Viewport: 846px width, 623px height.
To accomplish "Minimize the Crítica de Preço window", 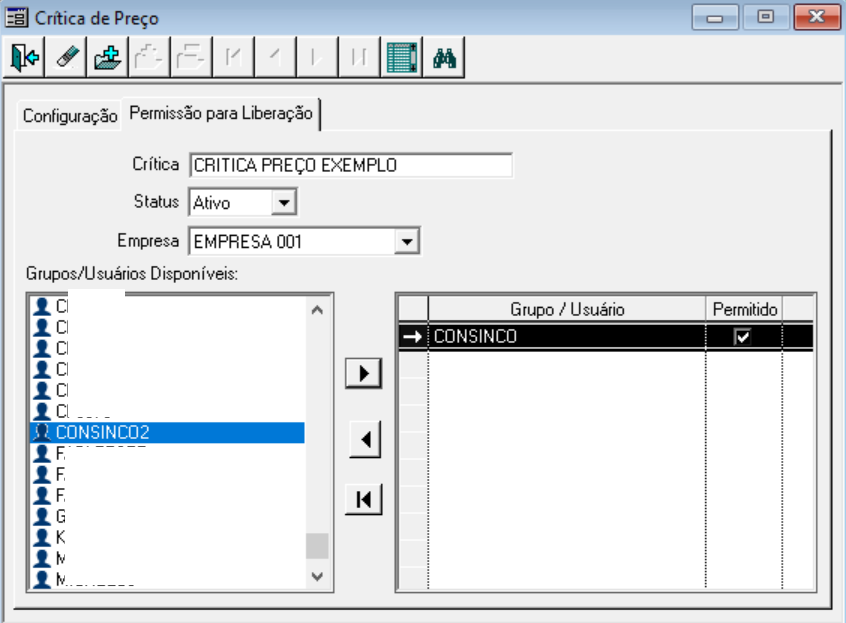I will click(x=715, y=18).
